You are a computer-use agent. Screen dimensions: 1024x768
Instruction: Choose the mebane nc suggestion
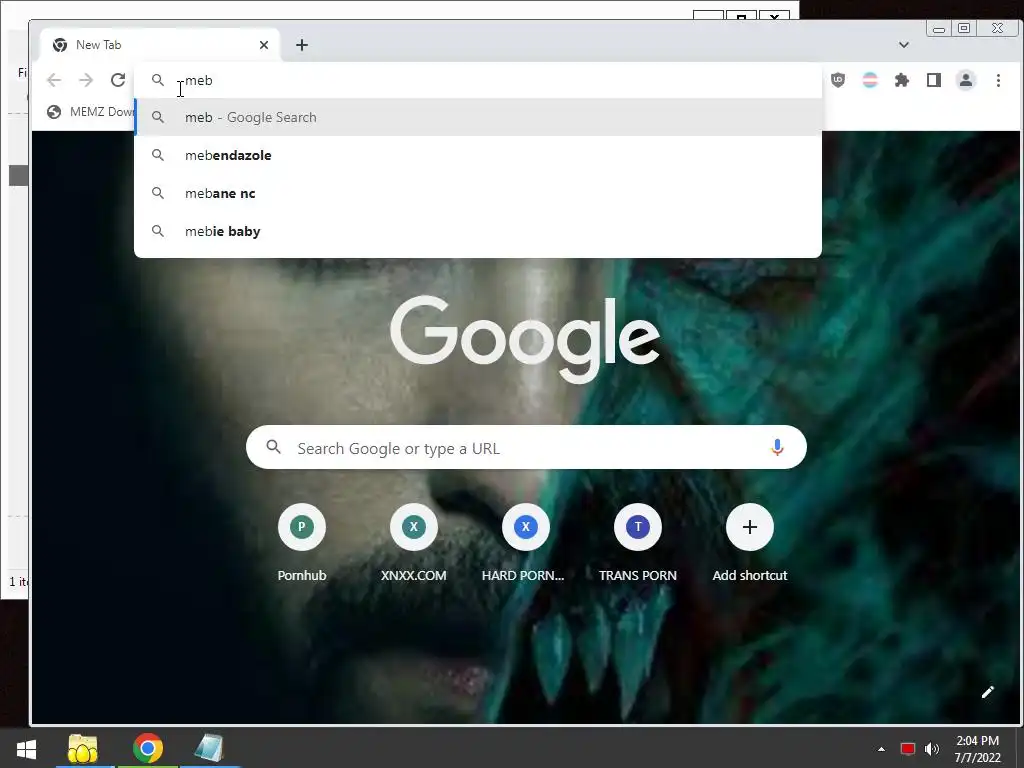click(478, 193)
